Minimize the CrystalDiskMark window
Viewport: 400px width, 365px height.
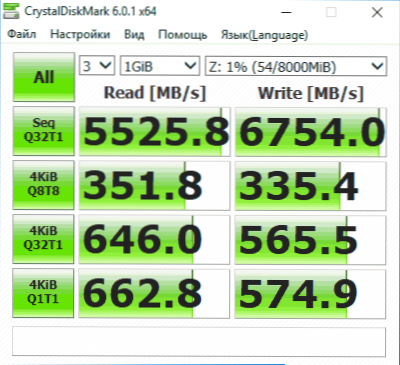tap(286, 12)
